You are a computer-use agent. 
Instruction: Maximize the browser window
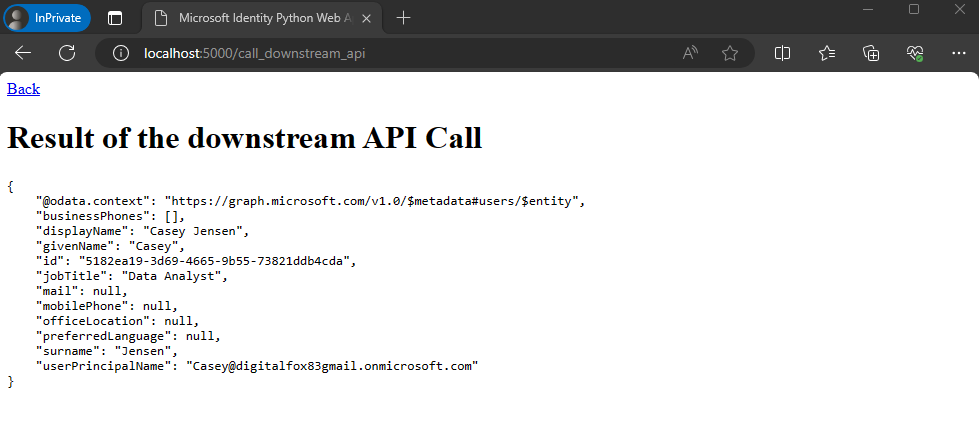tap(914, 9)
